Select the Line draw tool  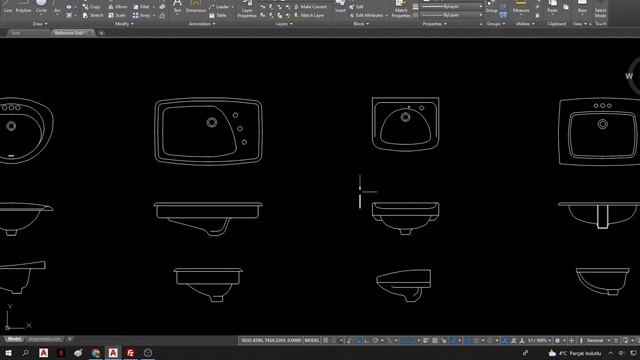pos(8,7)
